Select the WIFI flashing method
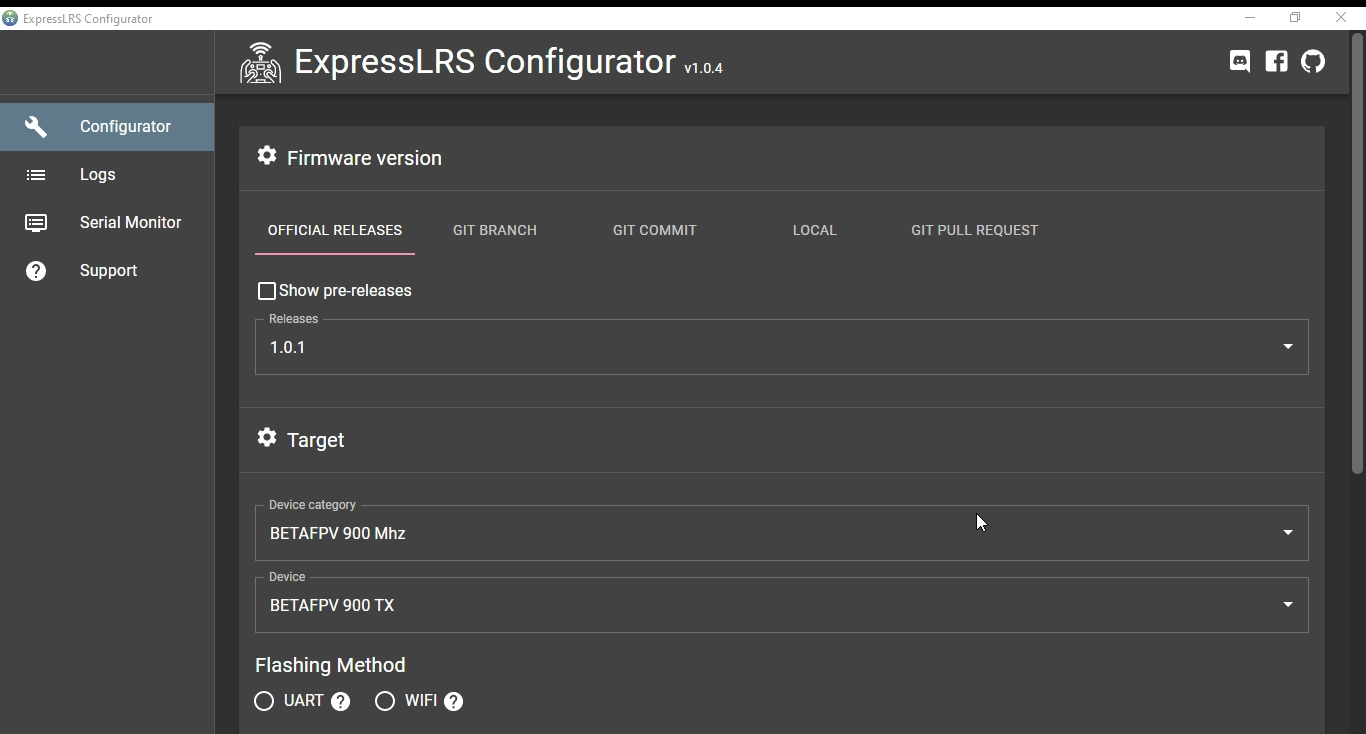 pos(385,701)
